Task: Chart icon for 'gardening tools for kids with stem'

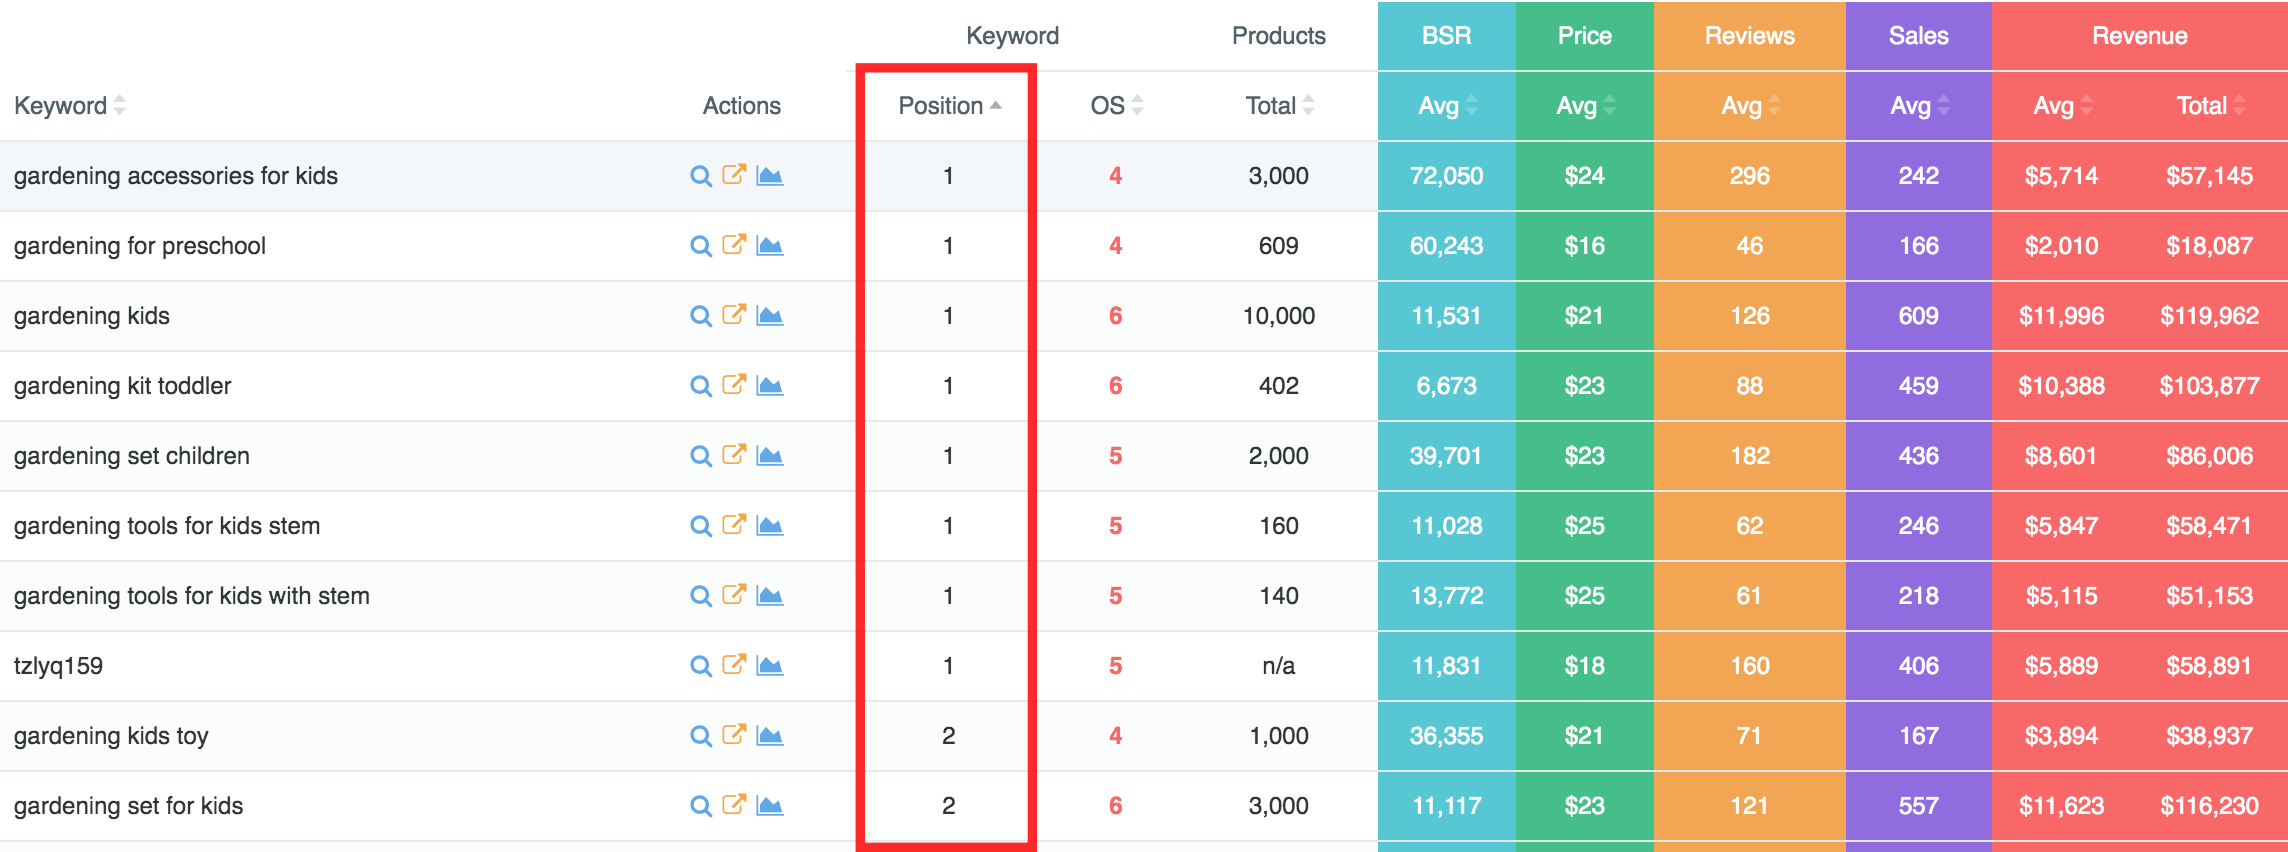Action: [769, 596]
